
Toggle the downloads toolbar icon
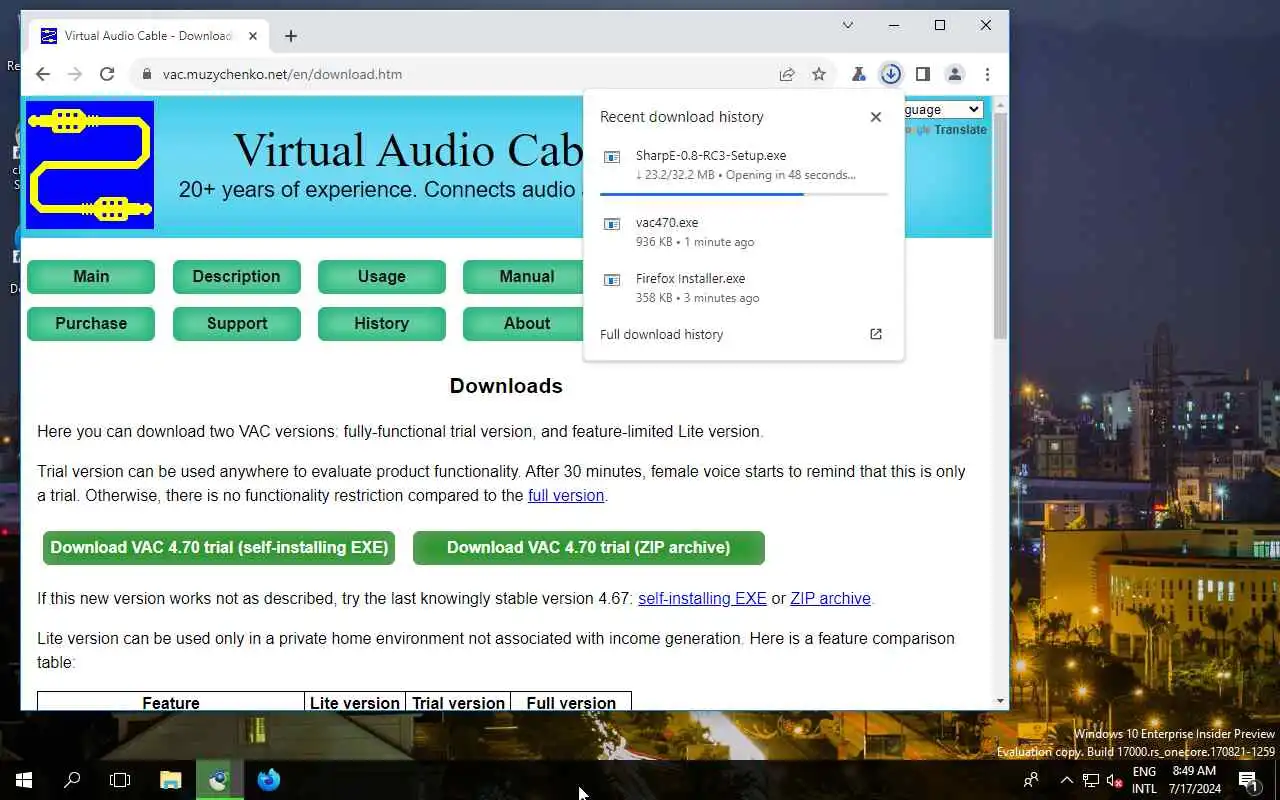(x=890, y=74)
